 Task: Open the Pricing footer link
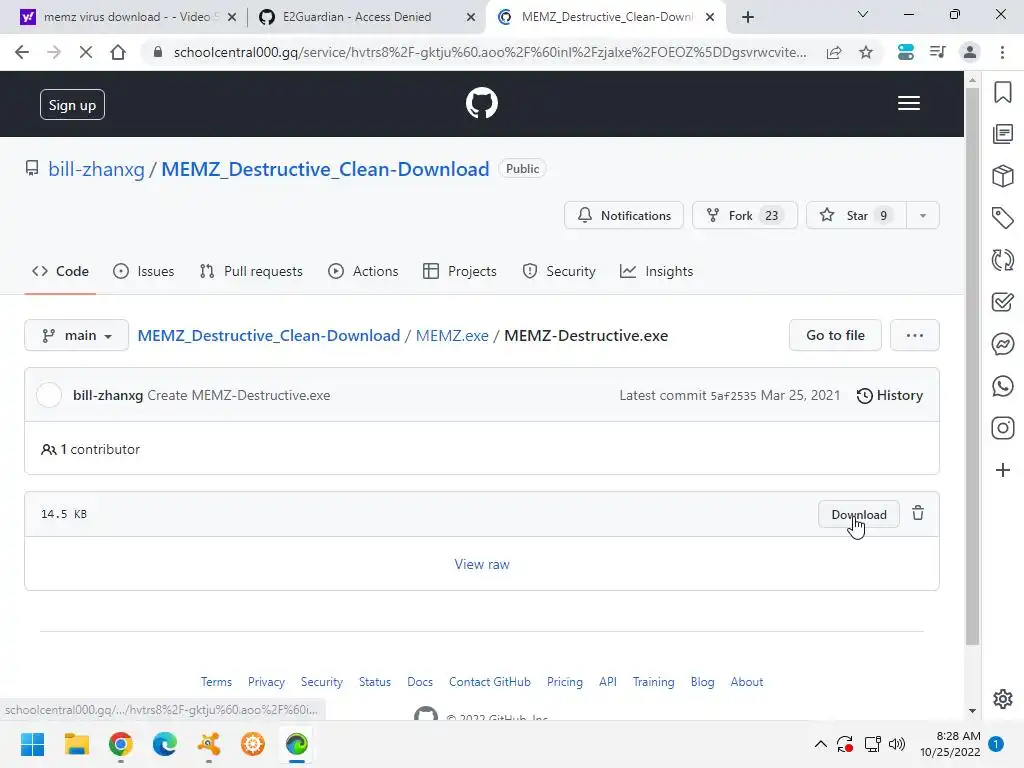tap(565, 682)
